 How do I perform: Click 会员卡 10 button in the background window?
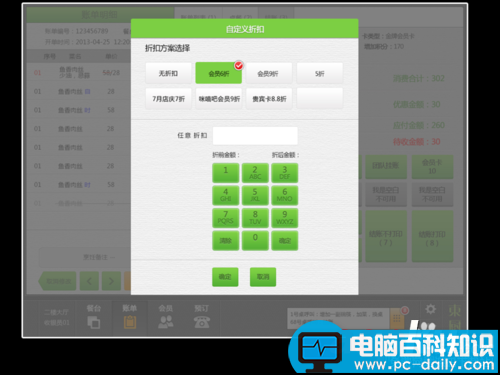(432, 166)
